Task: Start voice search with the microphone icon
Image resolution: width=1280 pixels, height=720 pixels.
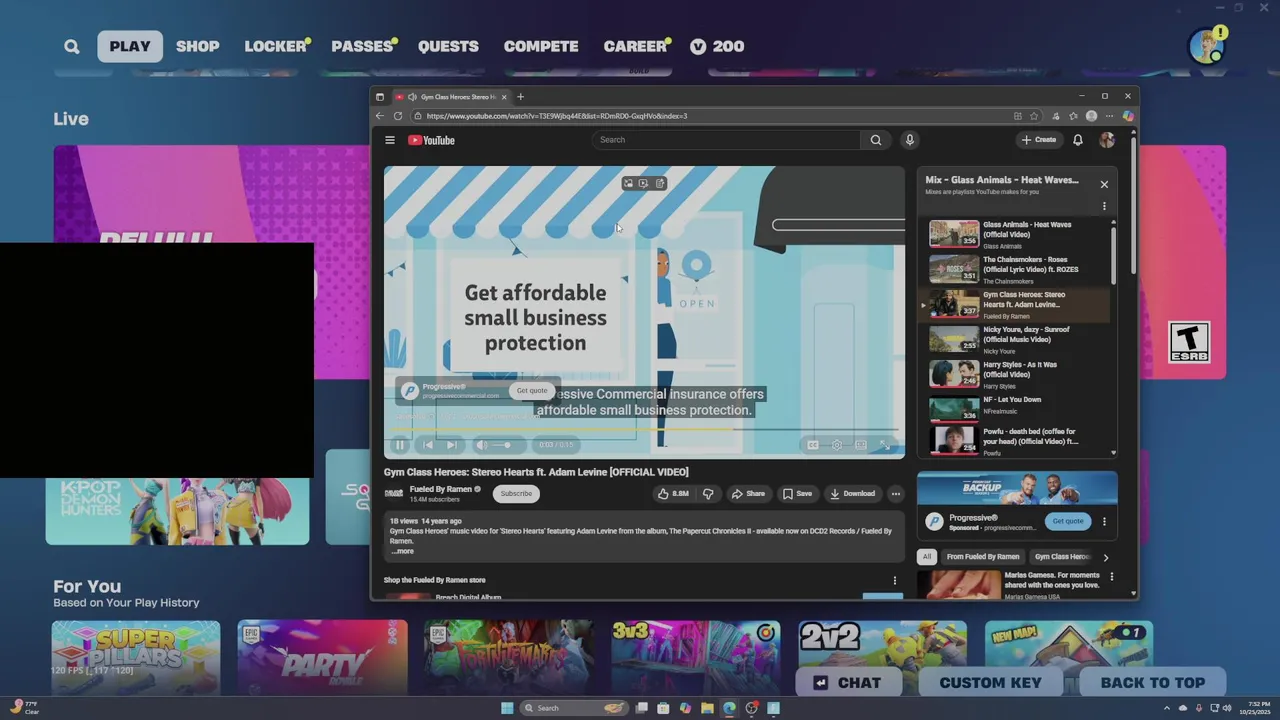Action: [909, 140]
